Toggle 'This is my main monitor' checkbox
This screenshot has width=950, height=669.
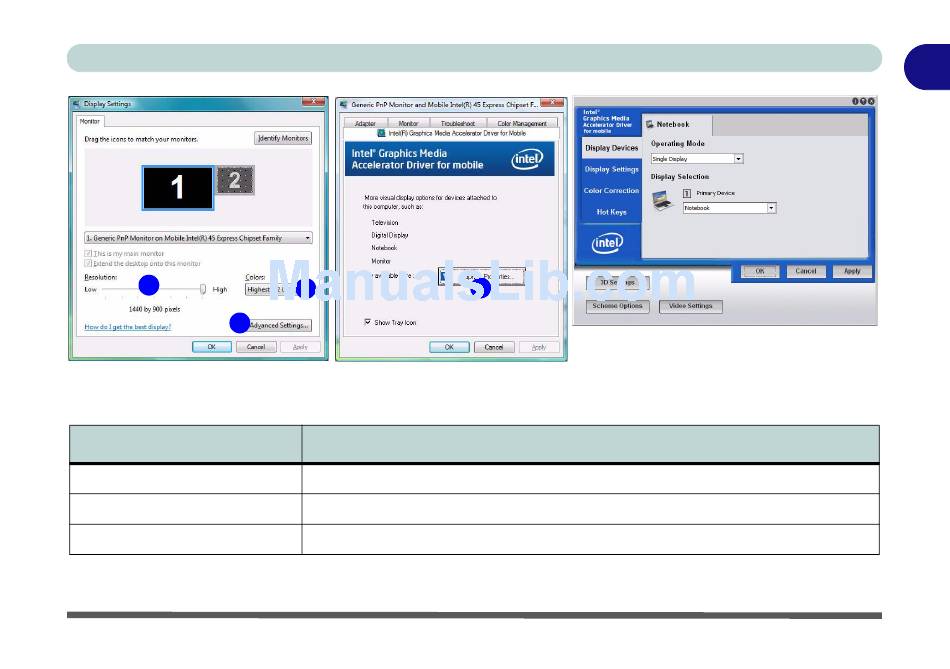tap(88, 253)
